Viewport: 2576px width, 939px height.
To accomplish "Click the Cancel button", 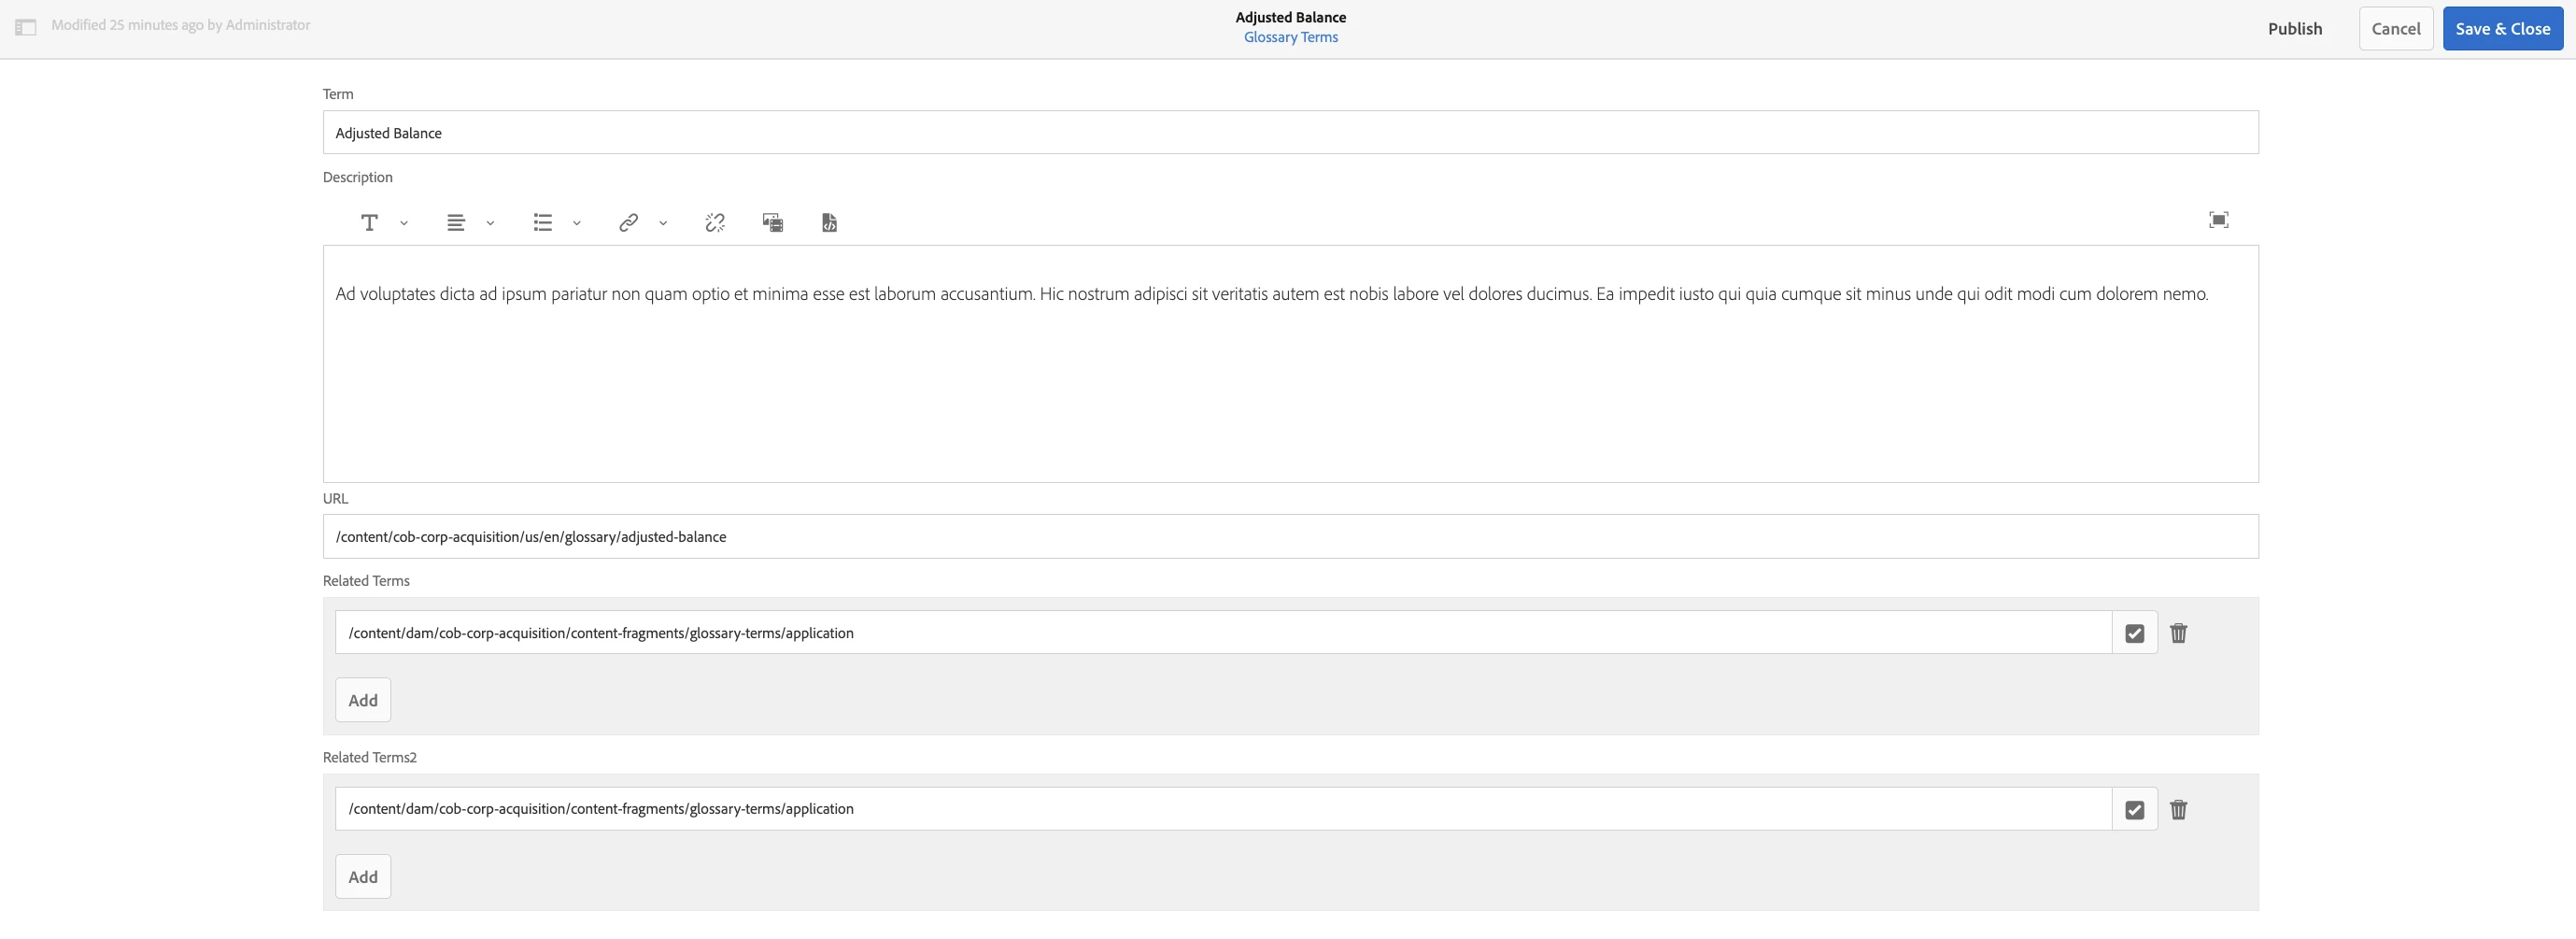I will tap(2395, 28).
